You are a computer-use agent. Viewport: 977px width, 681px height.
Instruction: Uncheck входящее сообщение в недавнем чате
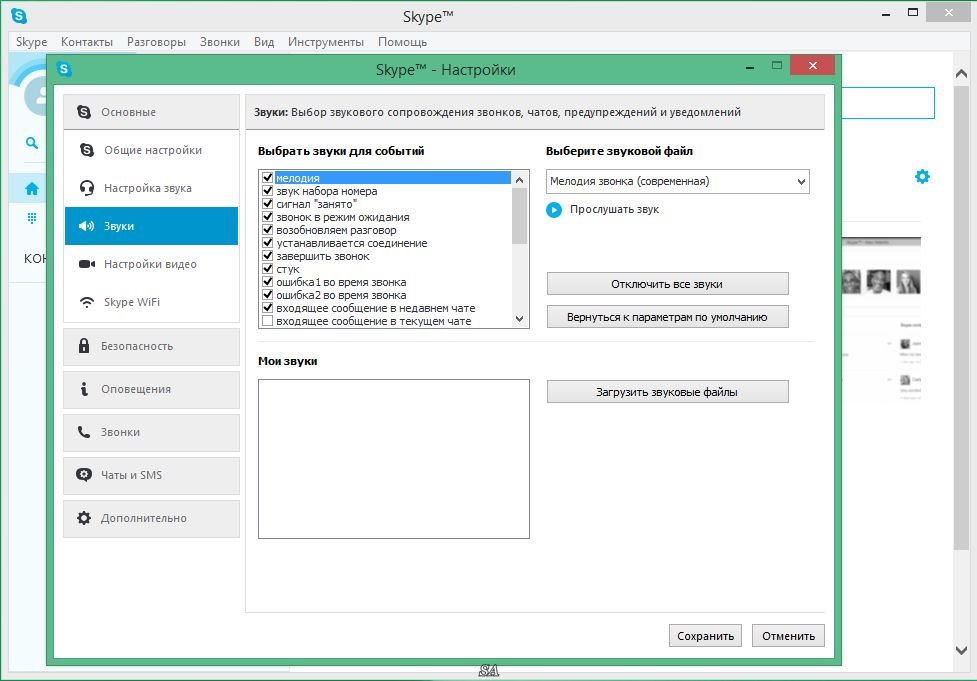tap(268, 308)
